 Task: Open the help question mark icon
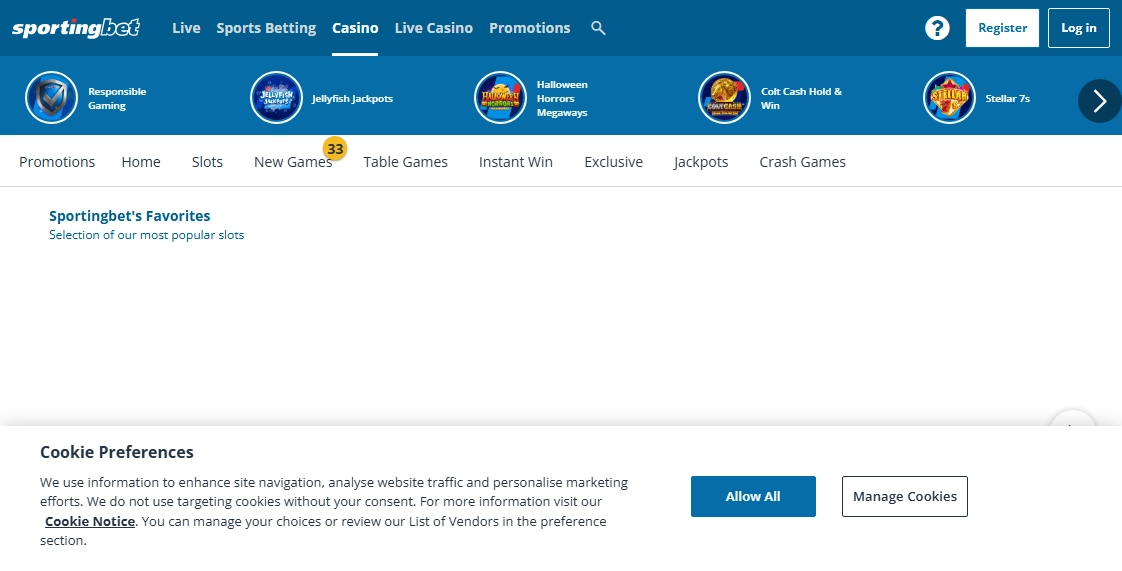pos(937,28)
